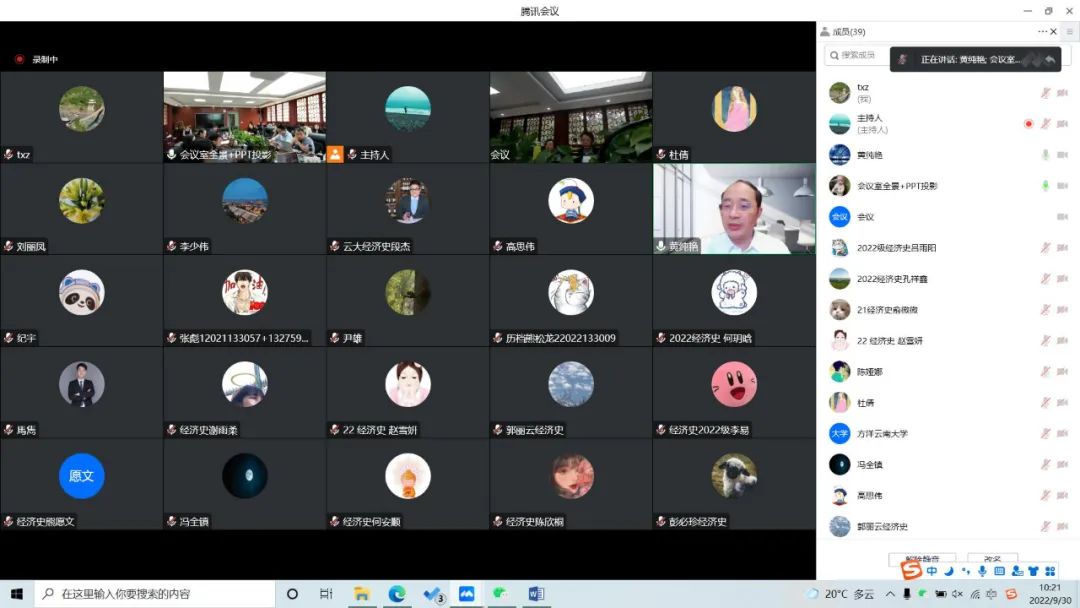Click the green microphone icon next to 黄纯艳
Viewport: 1080px width, 608px height.
[x=1045, y=155]
